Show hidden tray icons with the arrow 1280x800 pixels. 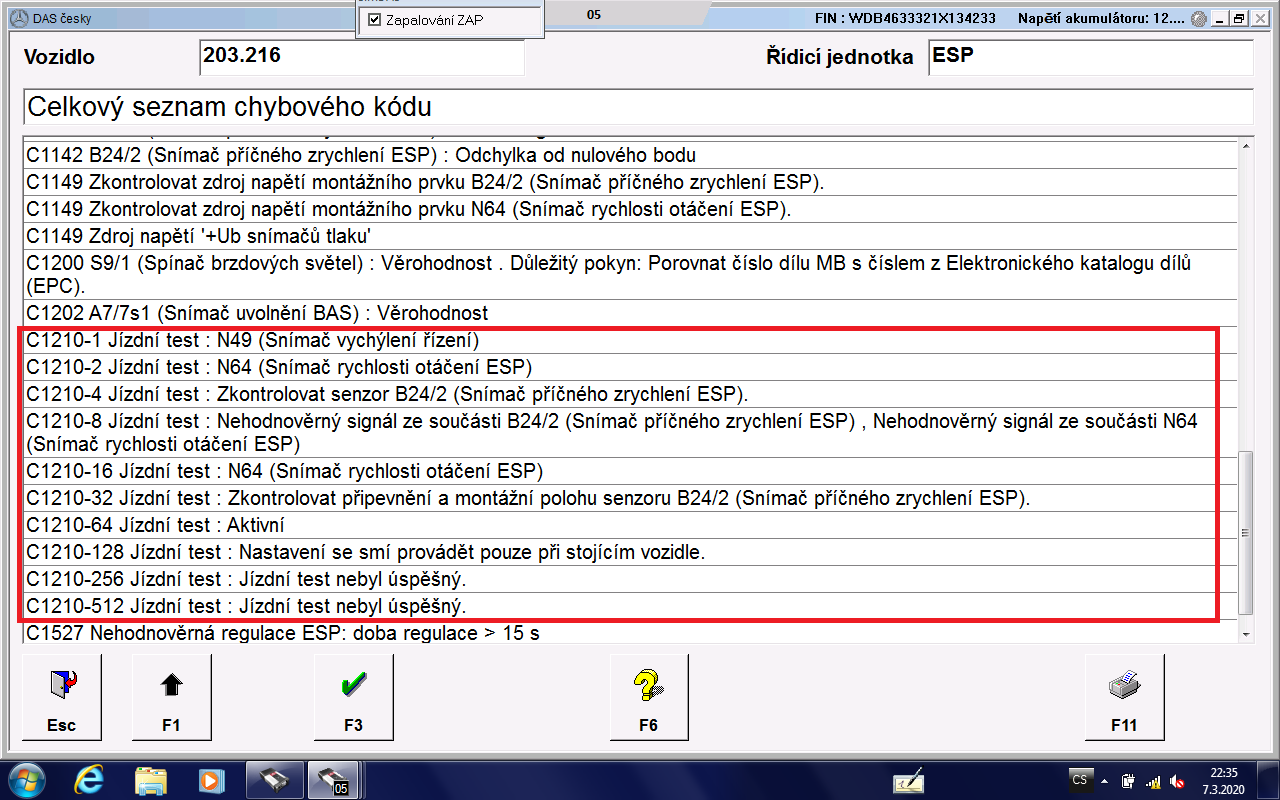tap(1105, 780)
